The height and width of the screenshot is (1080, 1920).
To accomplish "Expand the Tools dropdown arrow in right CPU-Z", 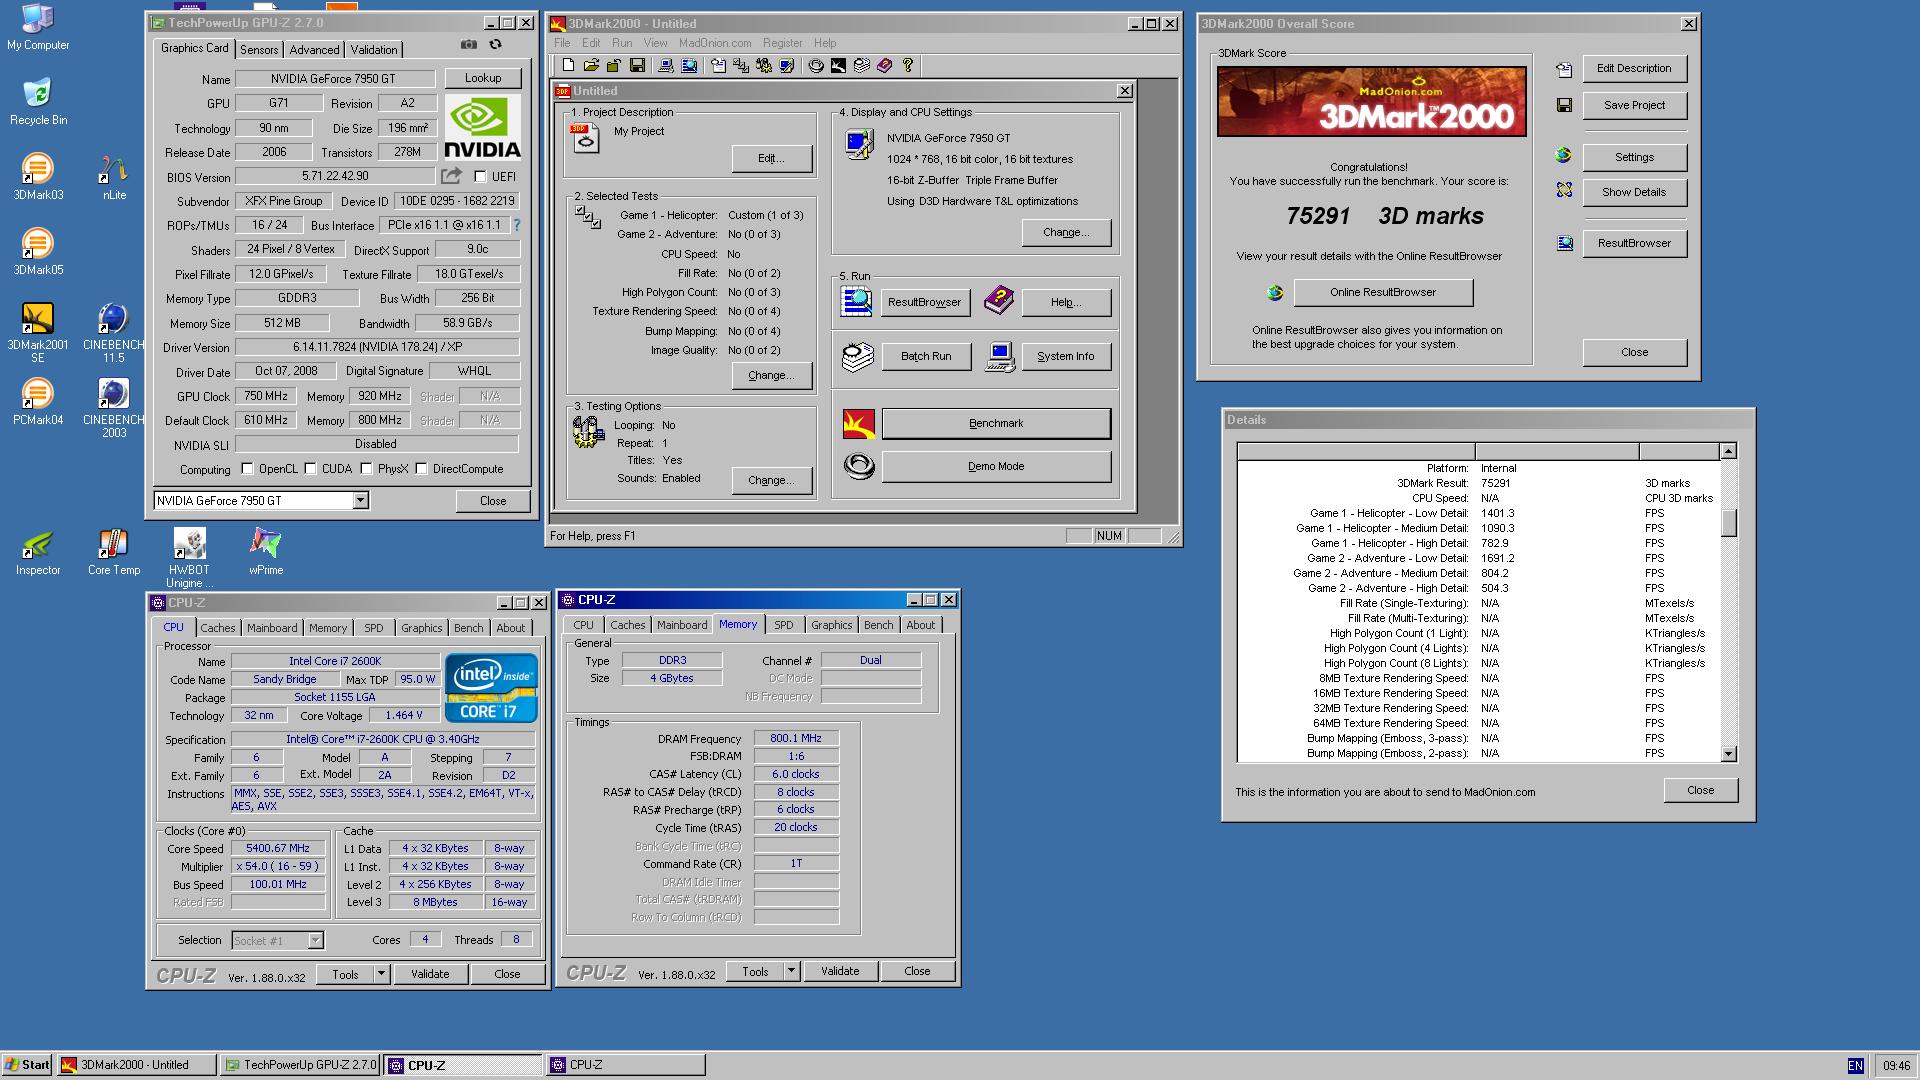I will [x=791, y=970].
